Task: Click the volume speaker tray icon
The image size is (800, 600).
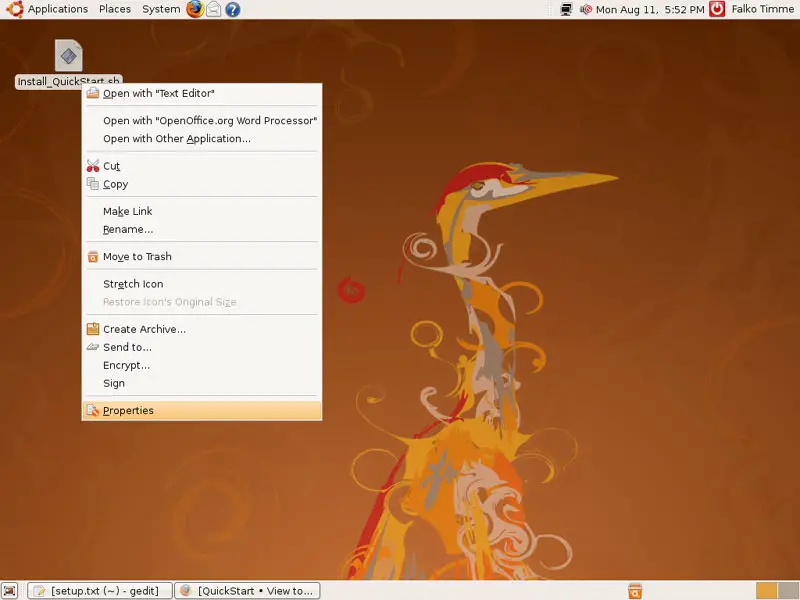Action: (x=586, y=9)
